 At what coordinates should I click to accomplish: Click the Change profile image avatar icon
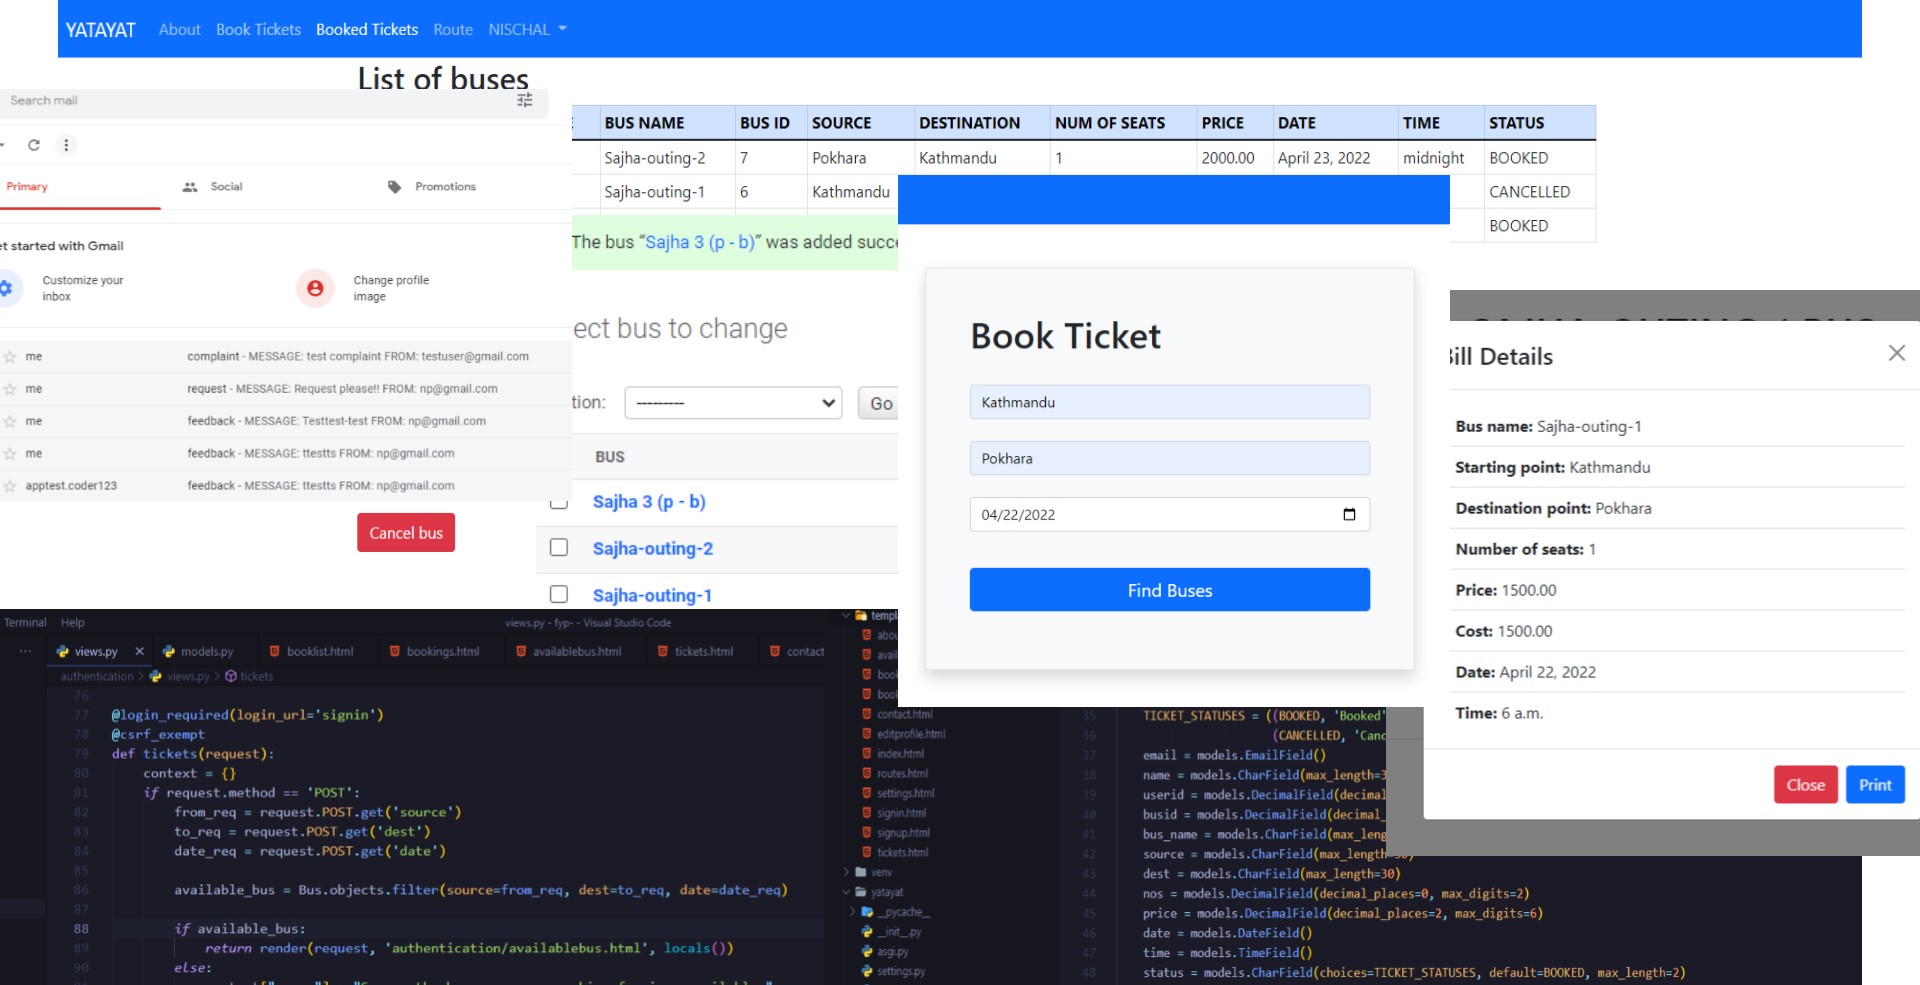315,288
